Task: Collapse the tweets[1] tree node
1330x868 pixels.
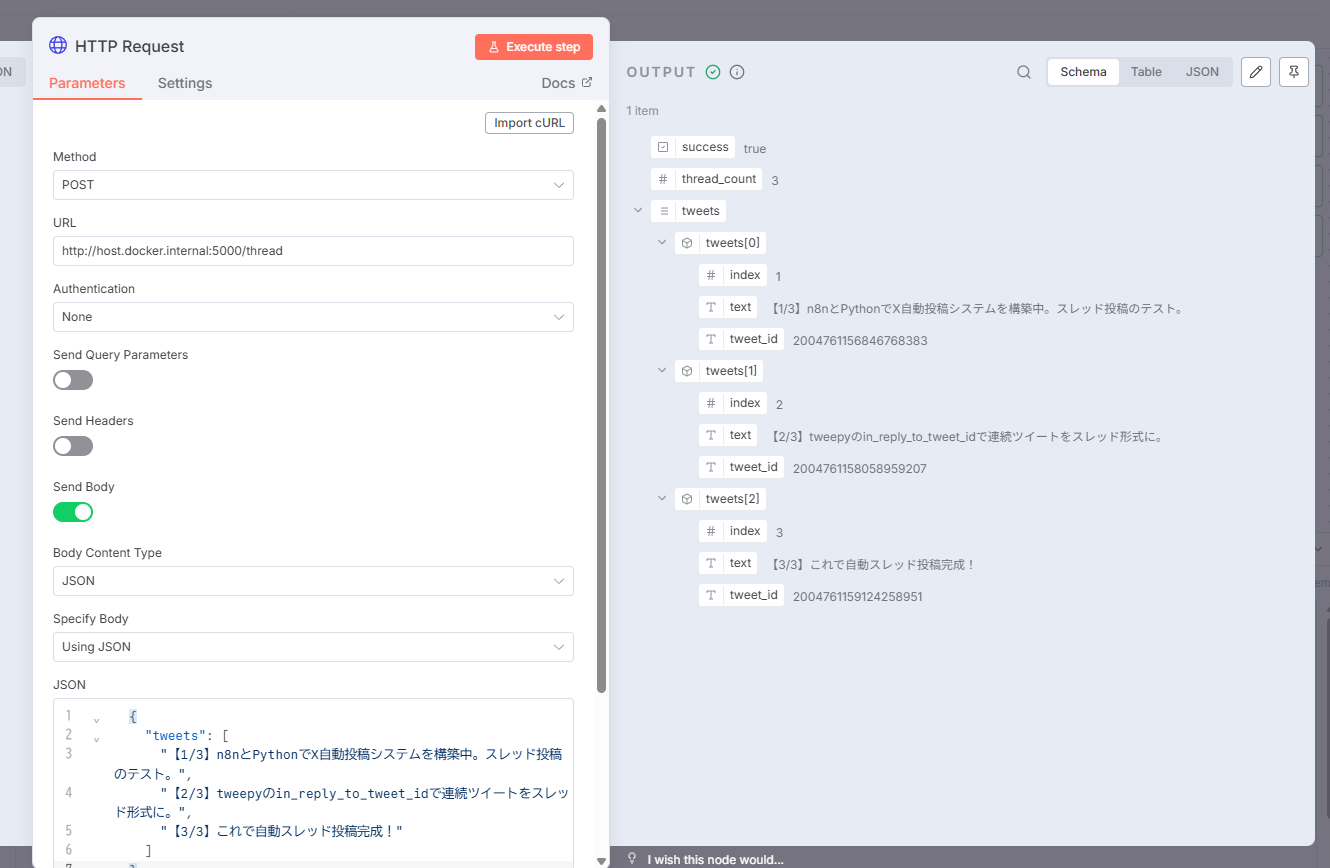Action: (x=662, y=371)
